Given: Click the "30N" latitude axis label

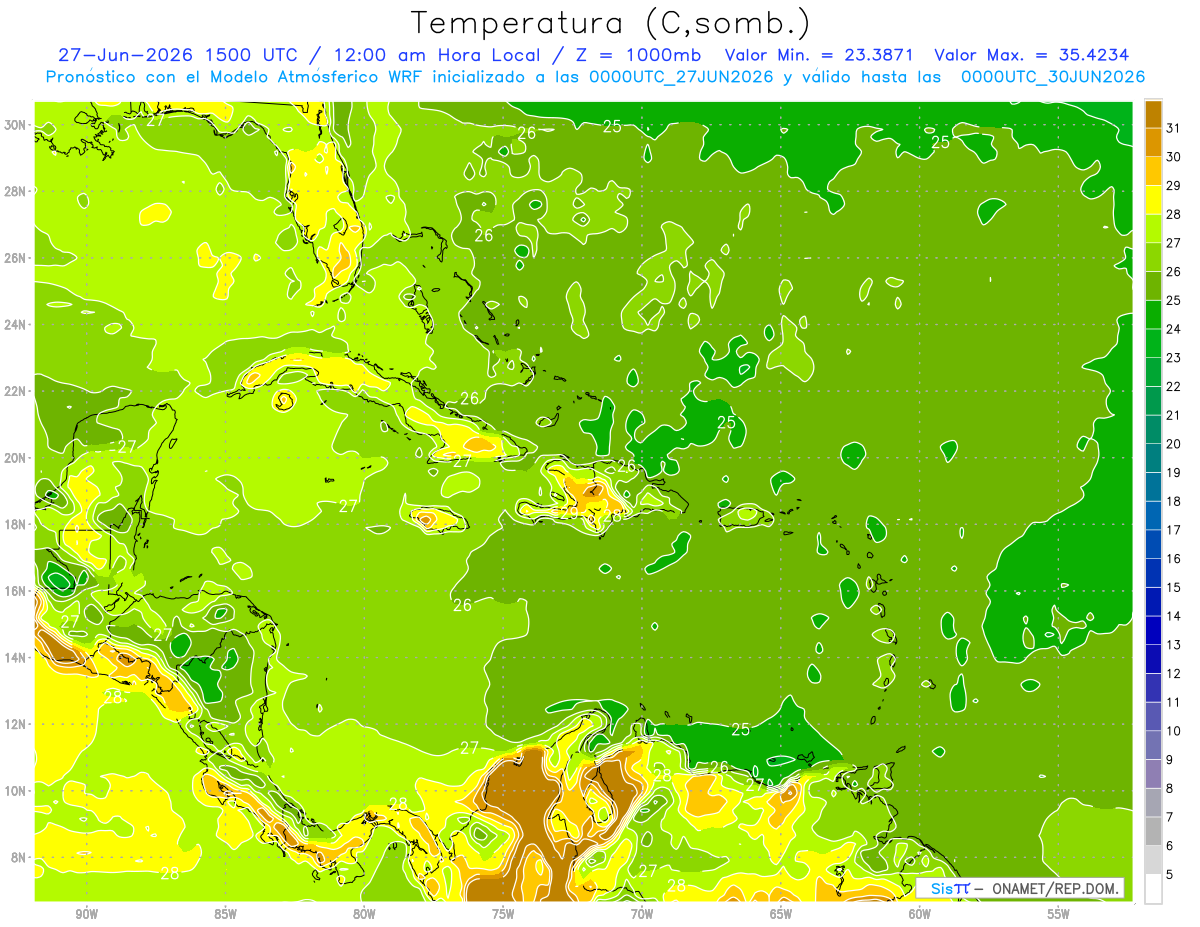Looking at the screenshot, I should (x=16, y=125).
